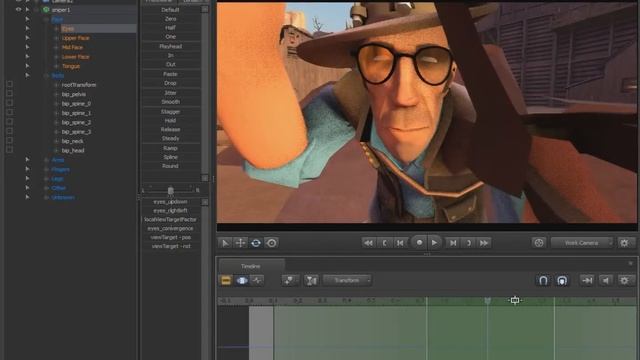This screenshot has width=640, height=360.
Task: Check the box next to bip_spine_2
Action: coord(9,122)
